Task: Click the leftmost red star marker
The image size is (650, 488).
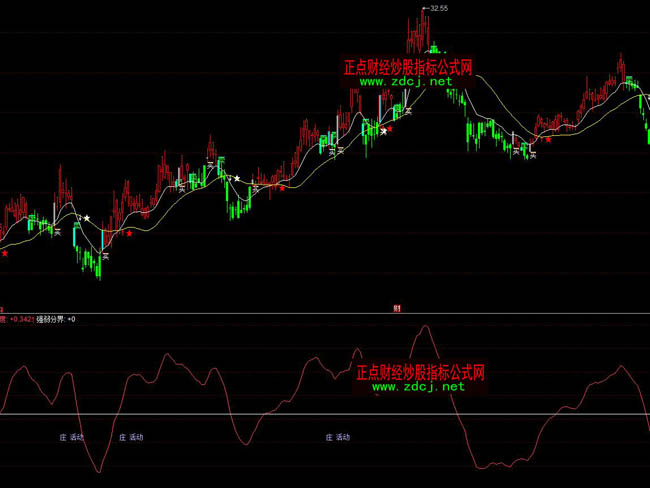Action: coord(4,254)
